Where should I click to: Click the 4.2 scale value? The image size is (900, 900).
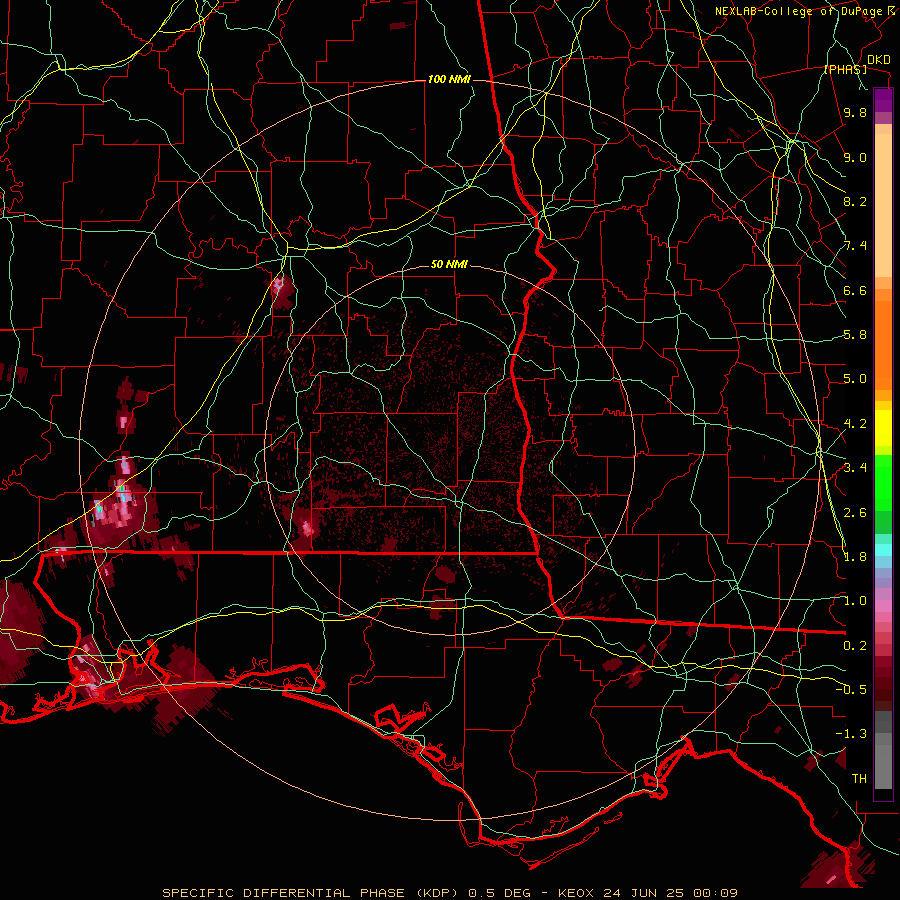[855, 424]
